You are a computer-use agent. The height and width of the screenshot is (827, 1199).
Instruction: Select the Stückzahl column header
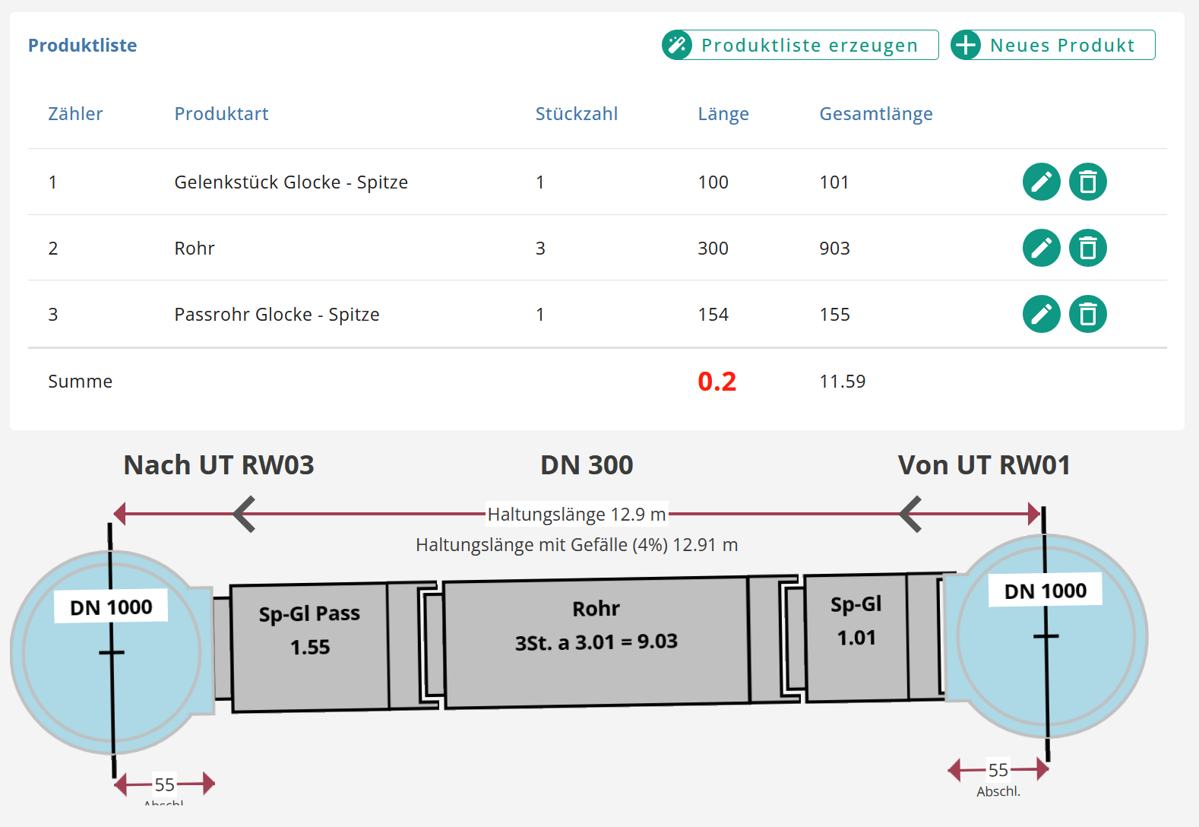(x=577, y=114)
